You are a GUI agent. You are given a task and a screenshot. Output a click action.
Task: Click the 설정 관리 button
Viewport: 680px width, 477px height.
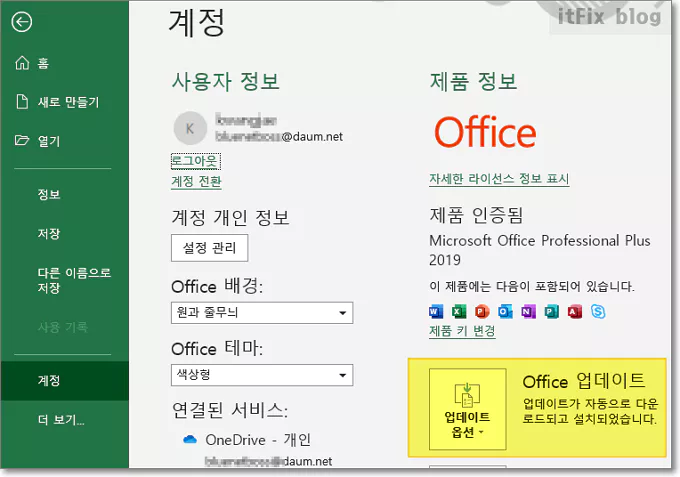pos(209,248)
